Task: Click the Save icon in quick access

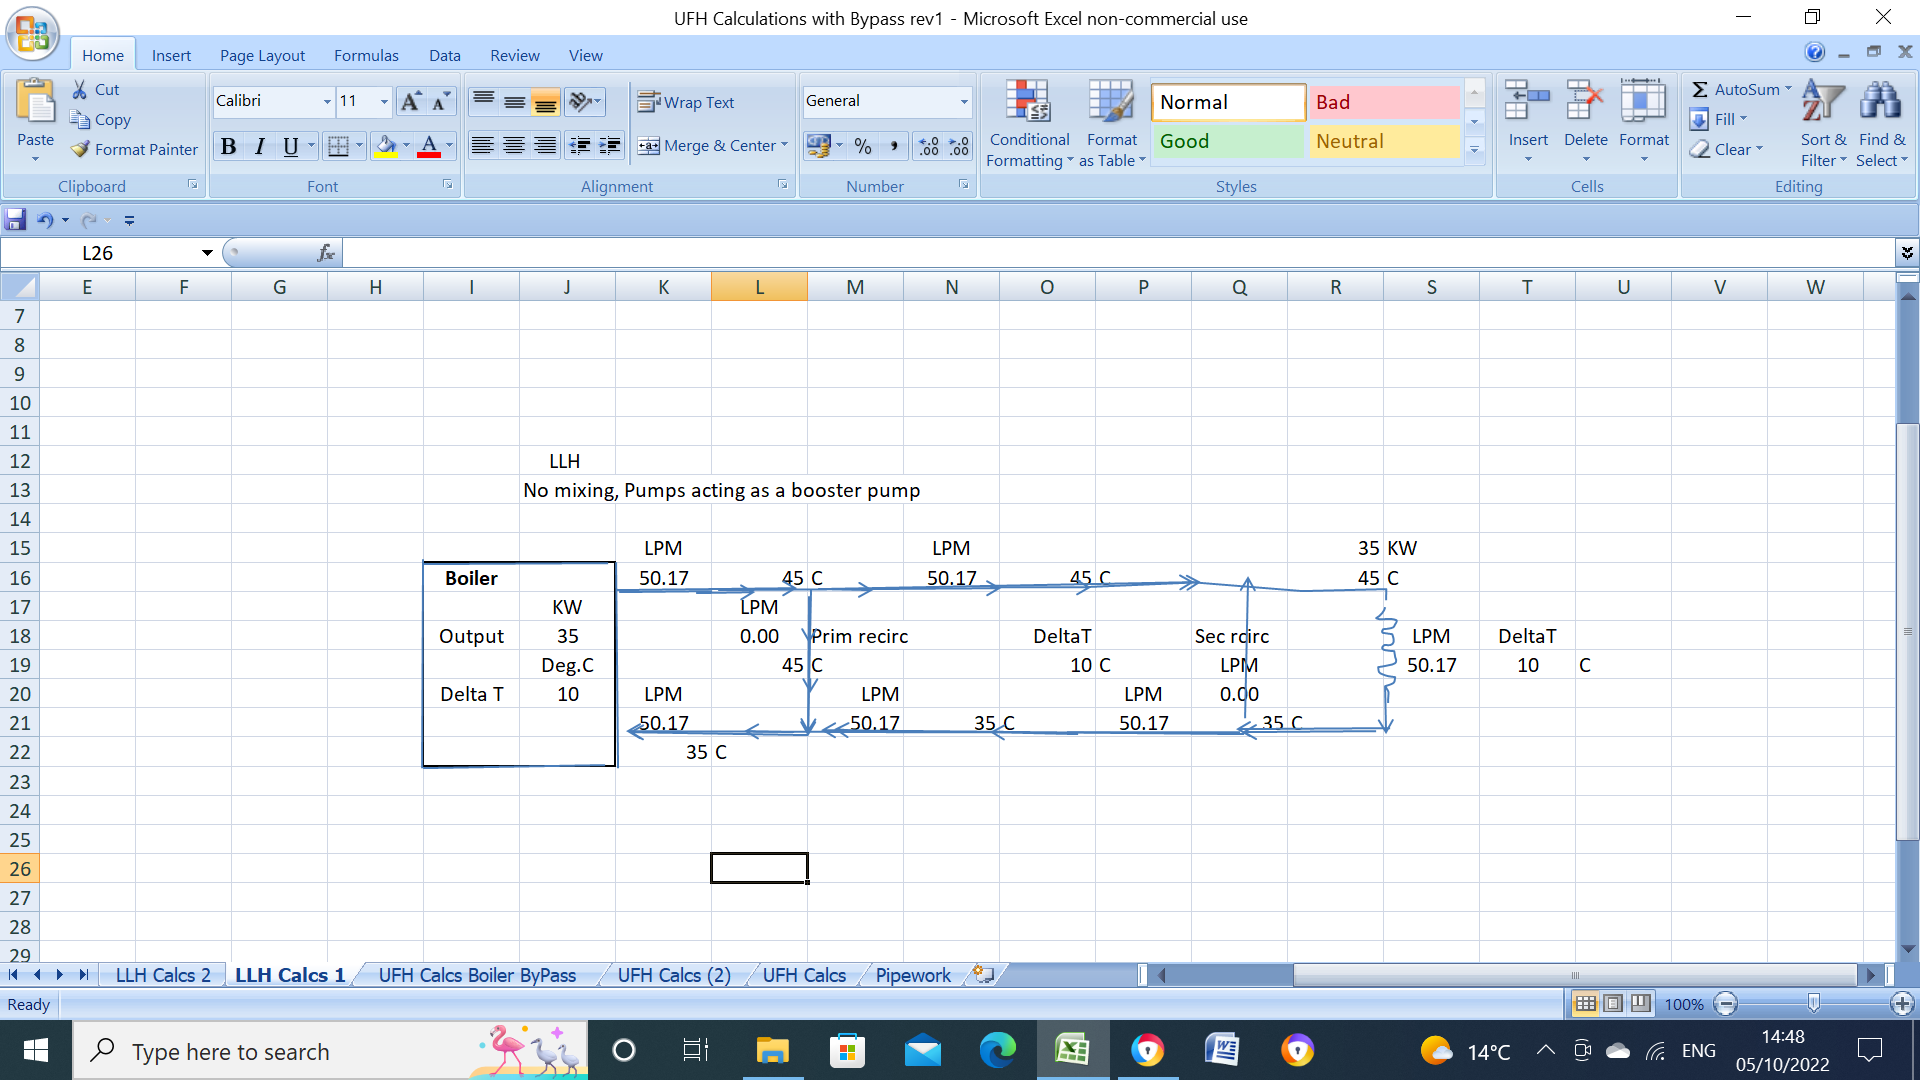Action: 15,220
